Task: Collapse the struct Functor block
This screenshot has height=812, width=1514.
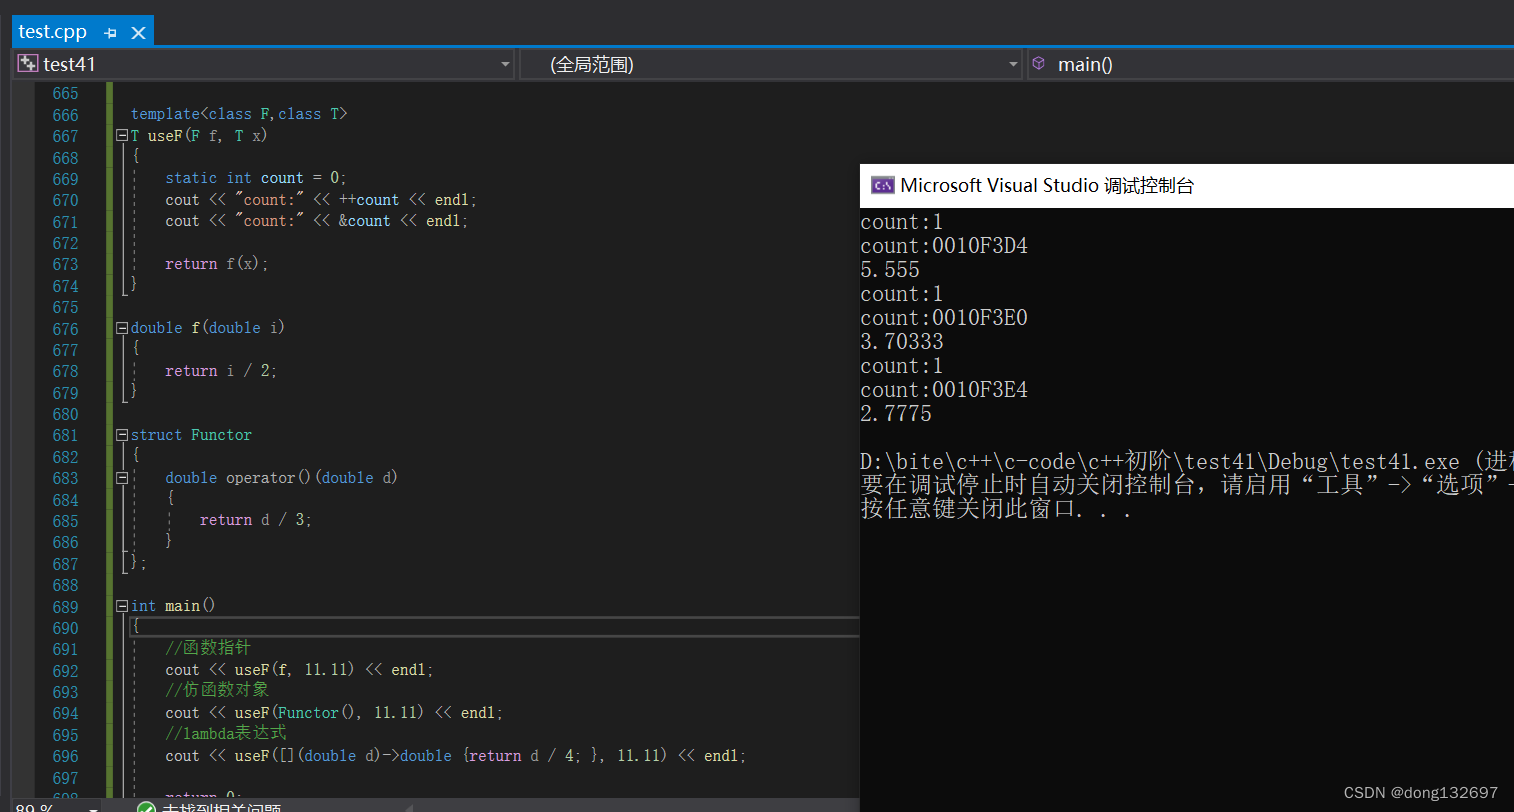Action: click(122, 435)
